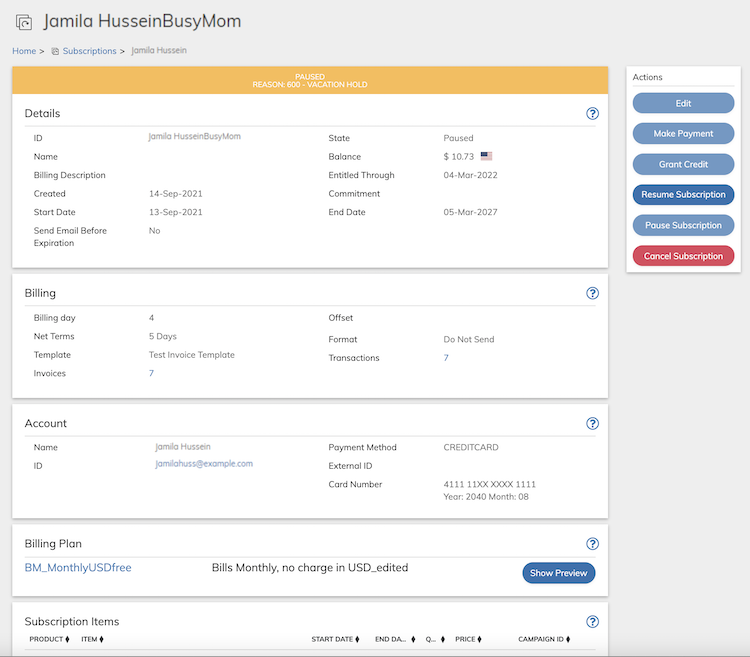Open help for the Account section

pyautogui.click(x=592, y=423)
